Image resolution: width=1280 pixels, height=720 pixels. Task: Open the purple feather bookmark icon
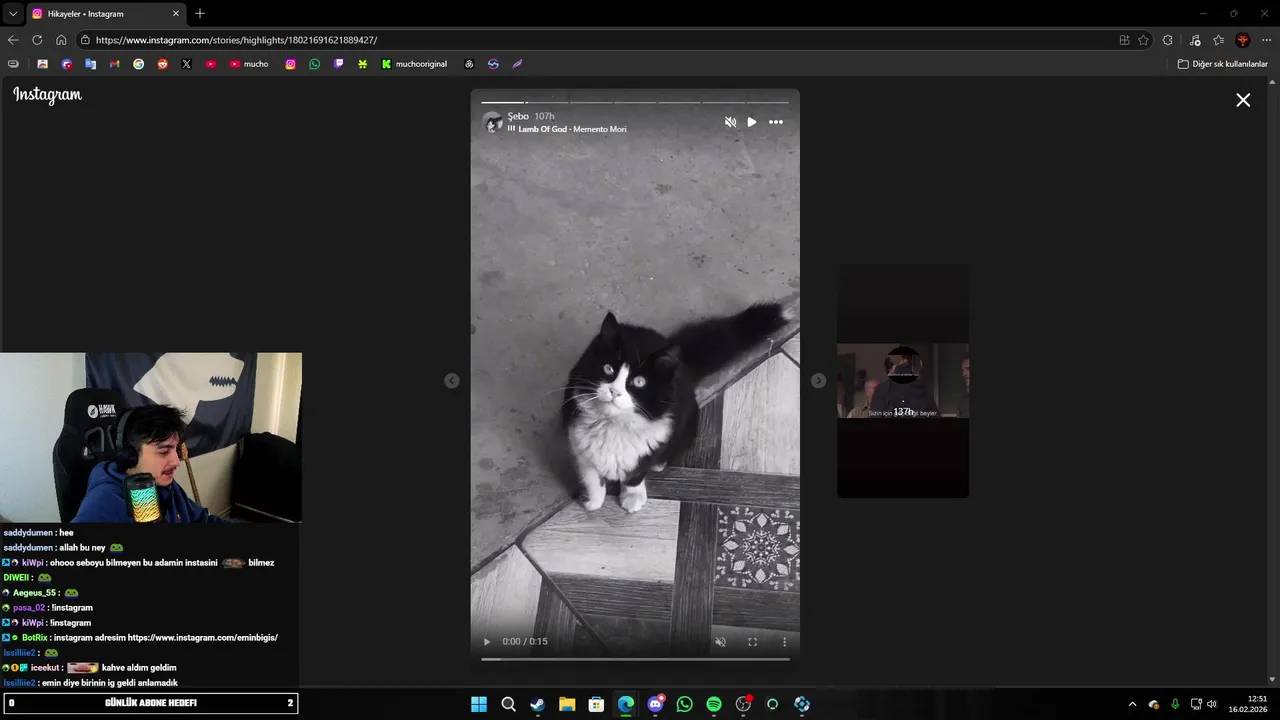pos(517,64)
